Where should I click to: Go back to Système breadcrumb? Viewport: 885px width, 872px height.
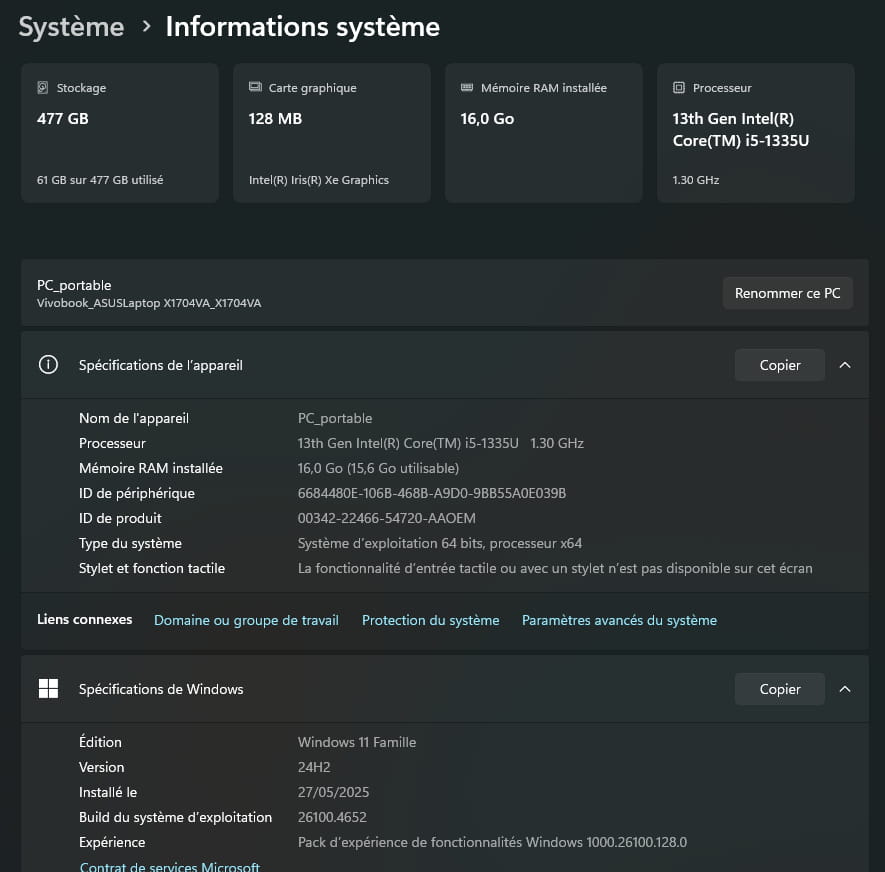point(71,27)
